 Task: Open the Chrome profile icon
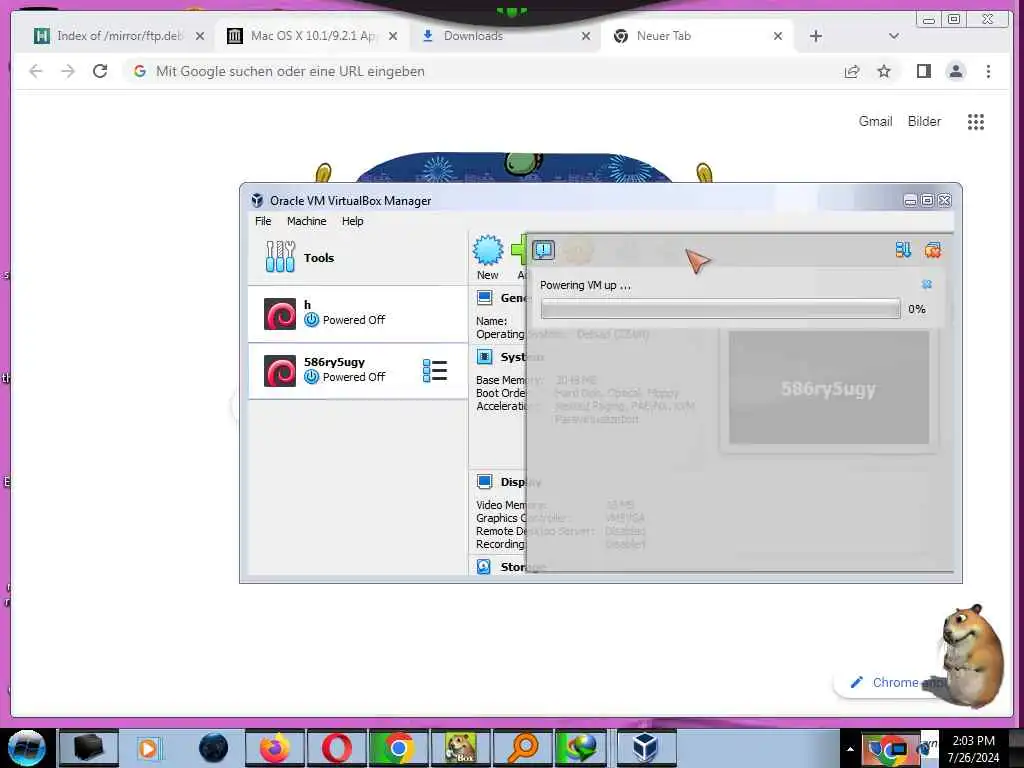click(x=955, y=71)
